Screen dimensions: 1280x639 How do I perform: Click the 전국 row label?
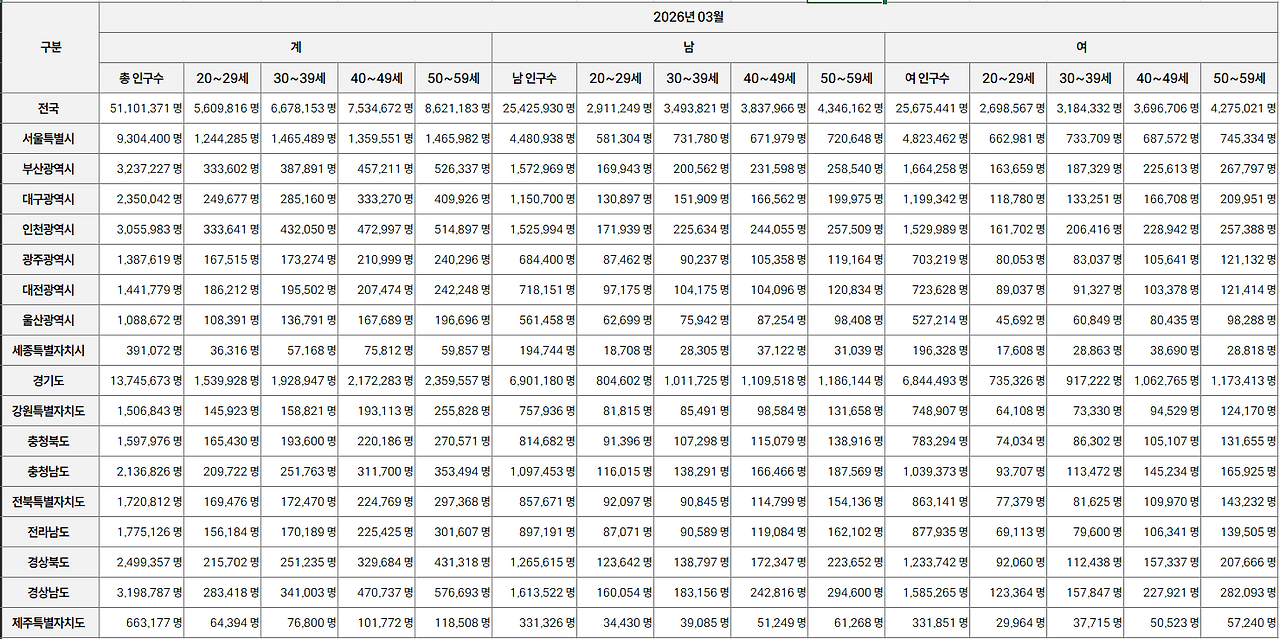[x=50, y=109]
